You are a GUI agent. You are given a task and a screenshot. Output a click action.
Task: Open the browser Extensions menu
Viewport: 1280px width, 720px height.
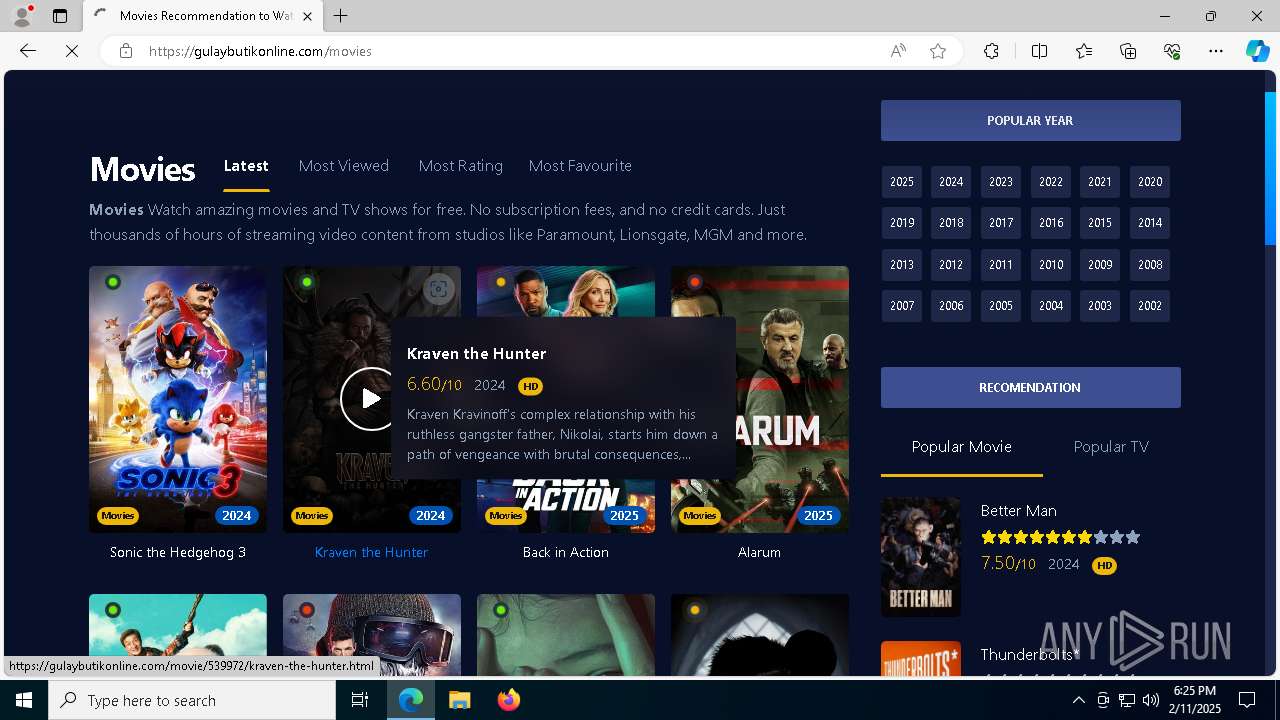point(991,51)
